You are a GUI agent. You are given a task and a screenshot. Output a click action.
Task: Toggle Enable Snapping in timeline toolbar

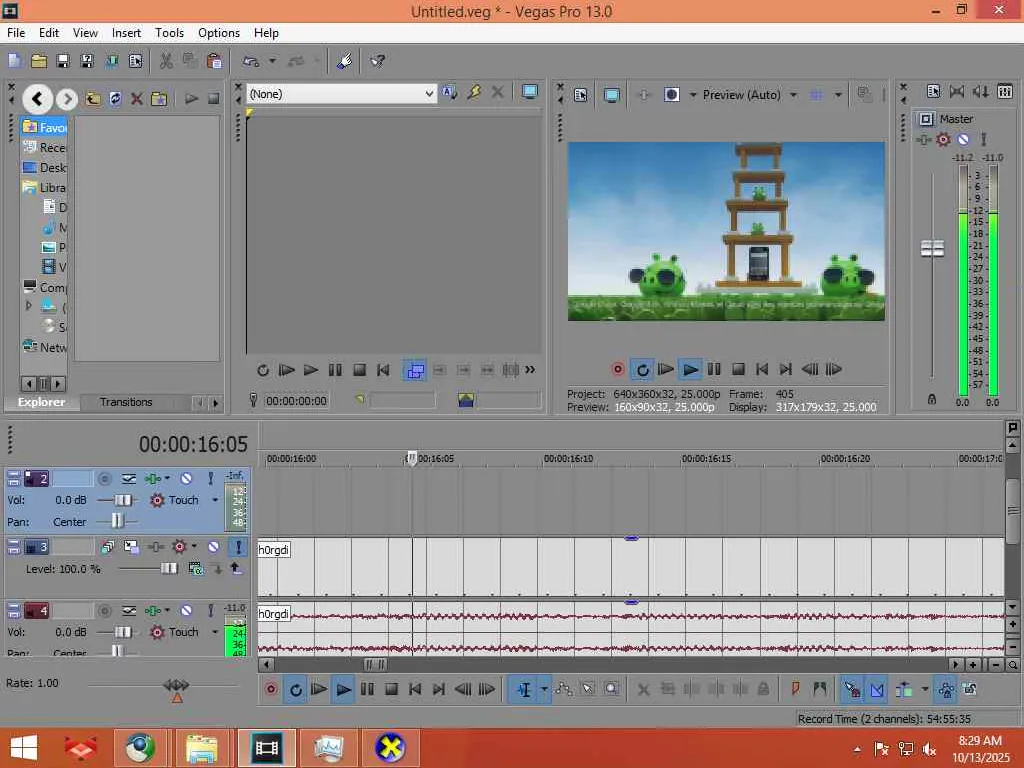[x=852, y=689]
